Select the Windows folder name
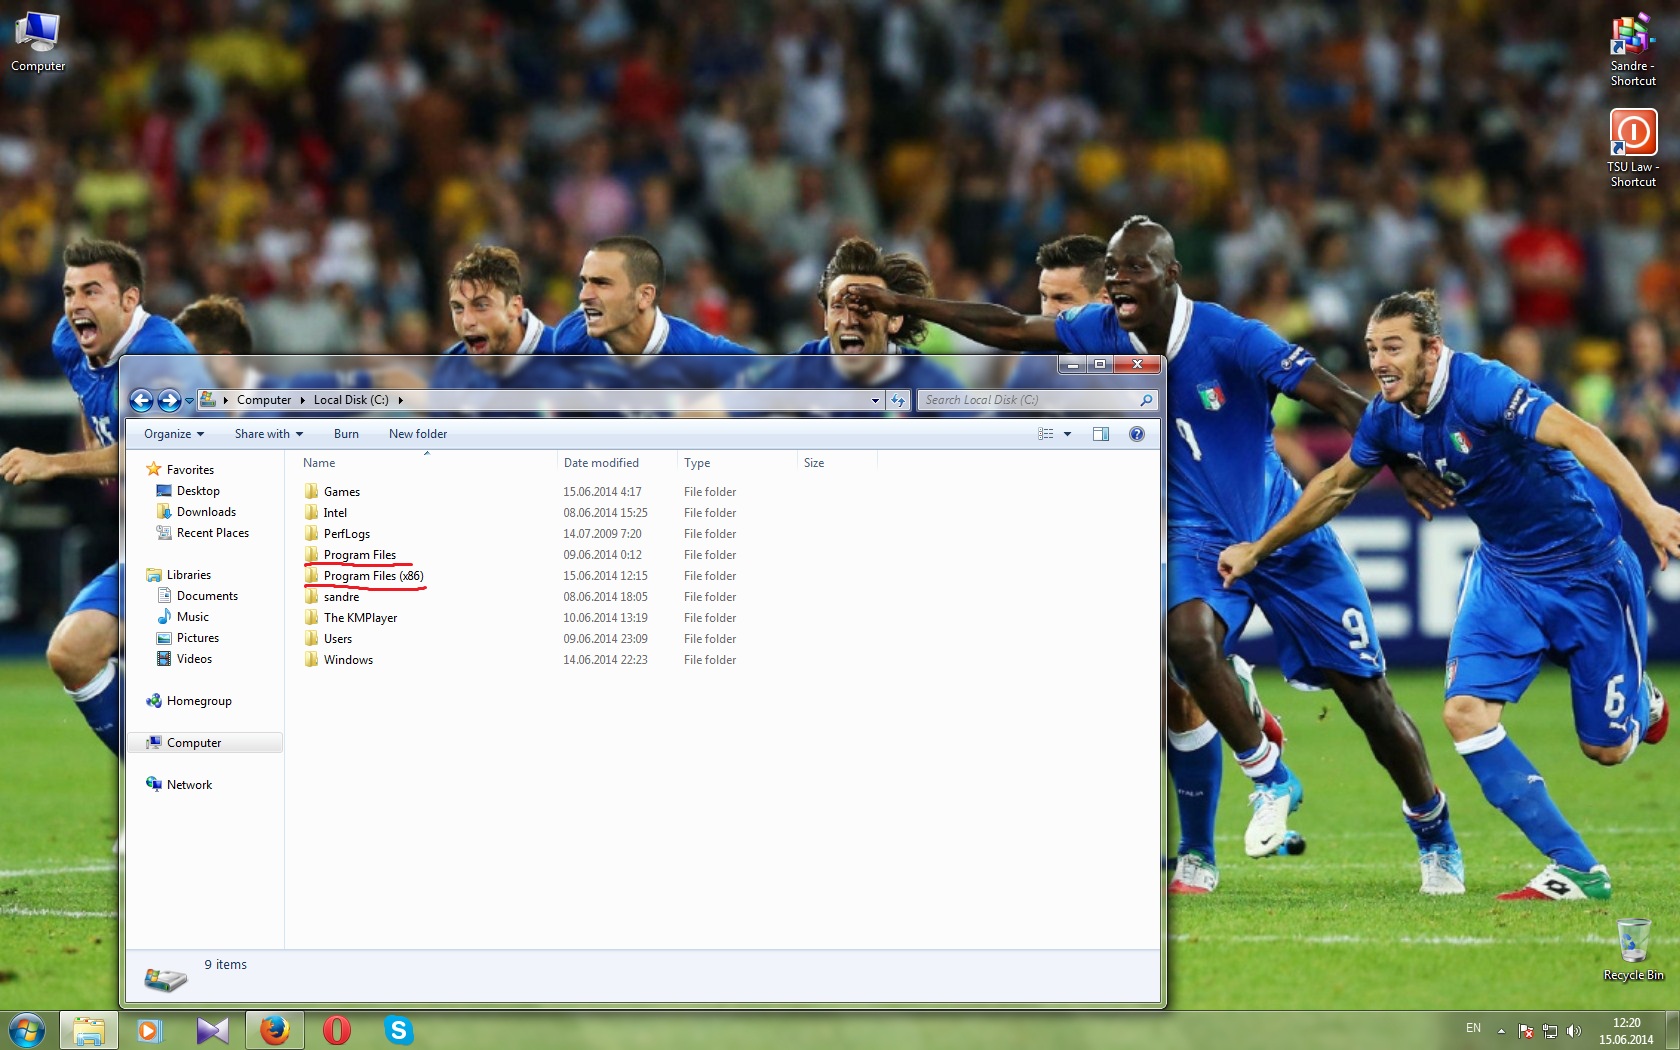This screenshot has height=1050, width=1680. tap(348, 660)
